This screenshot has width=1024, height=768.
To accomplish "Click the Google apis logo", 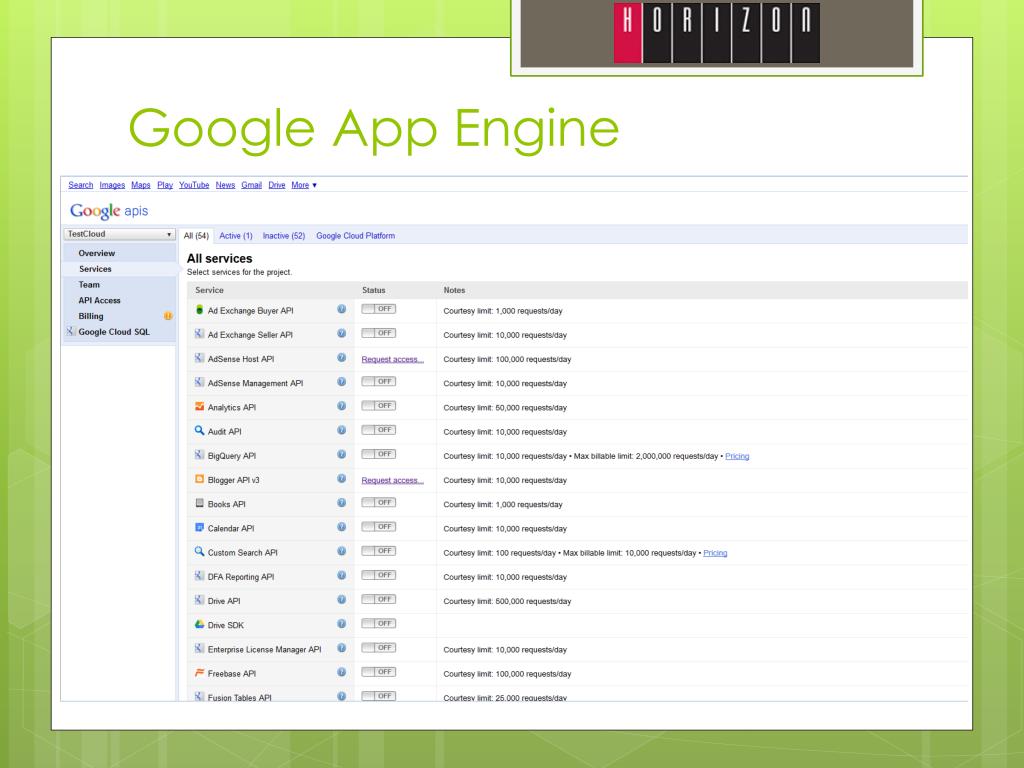I will coord(109,210).
